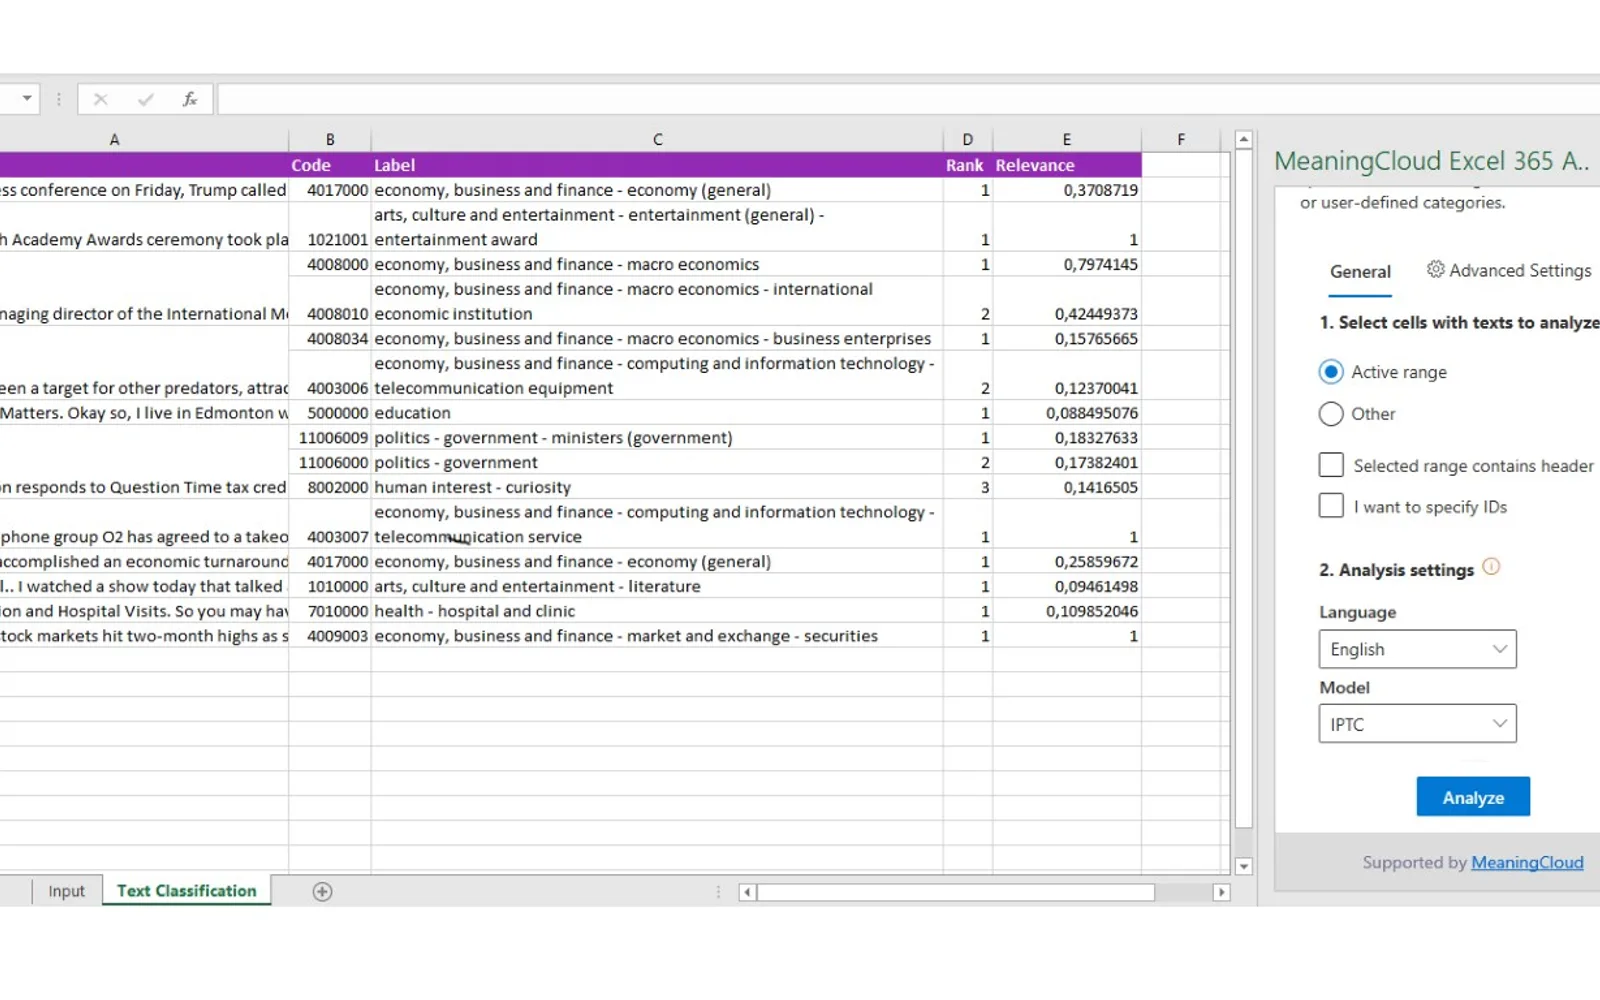Click relevance value 0,7974145

point(1067,264)
